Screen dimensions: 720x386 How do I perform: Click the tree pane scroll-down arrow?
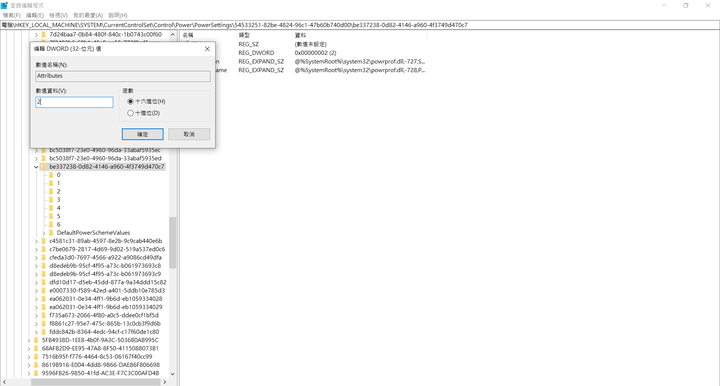tap(173, 374)
